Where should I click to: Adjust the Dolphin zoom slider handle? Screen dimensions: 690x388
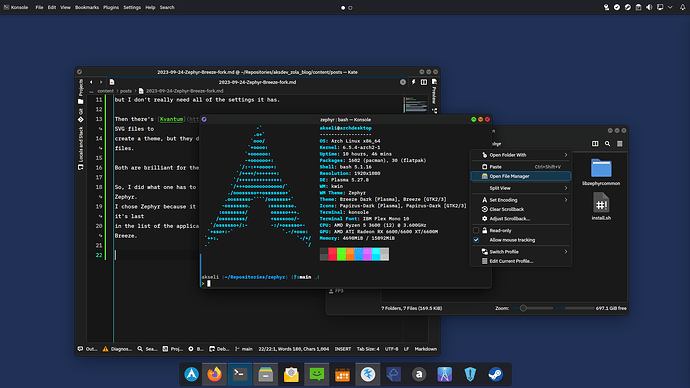[523, 308]
